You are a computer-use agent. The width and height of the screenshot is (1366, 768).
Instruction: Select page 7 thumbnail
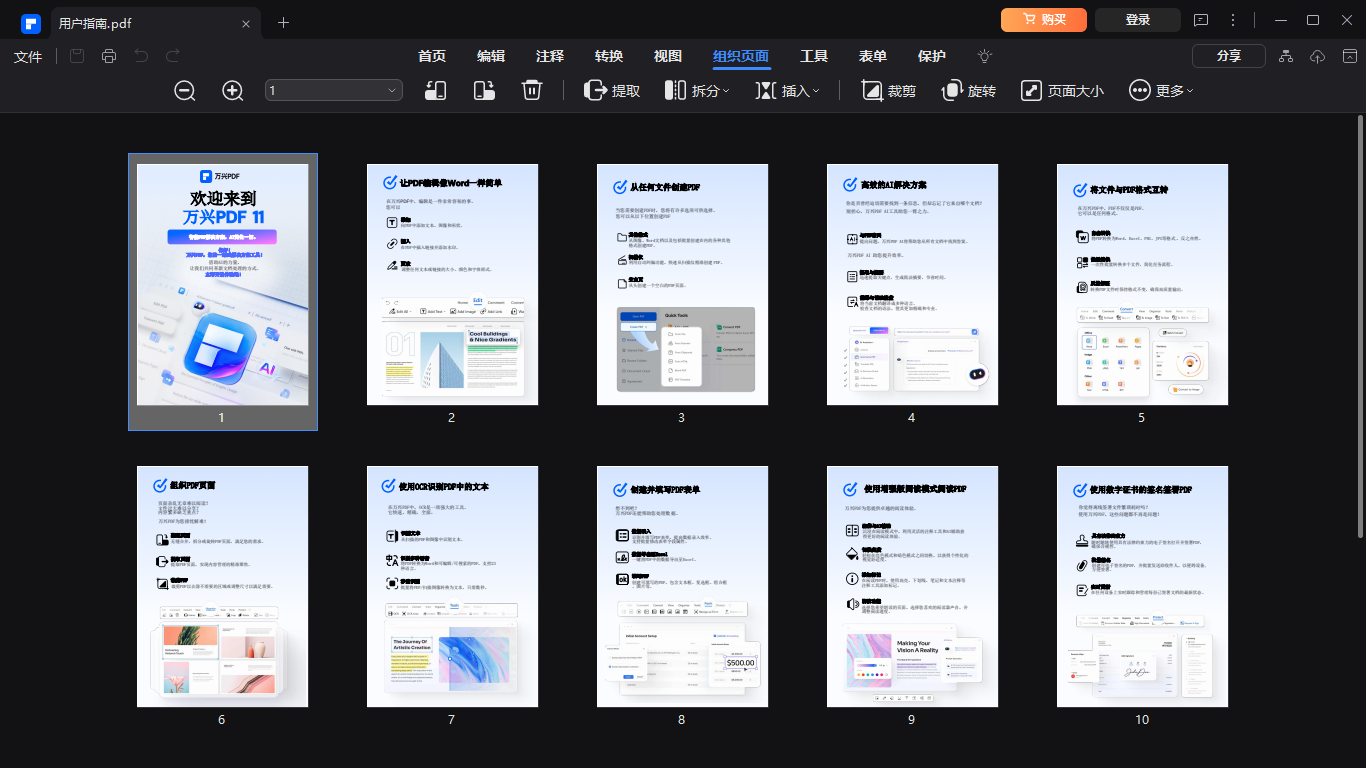pos(452,587)
